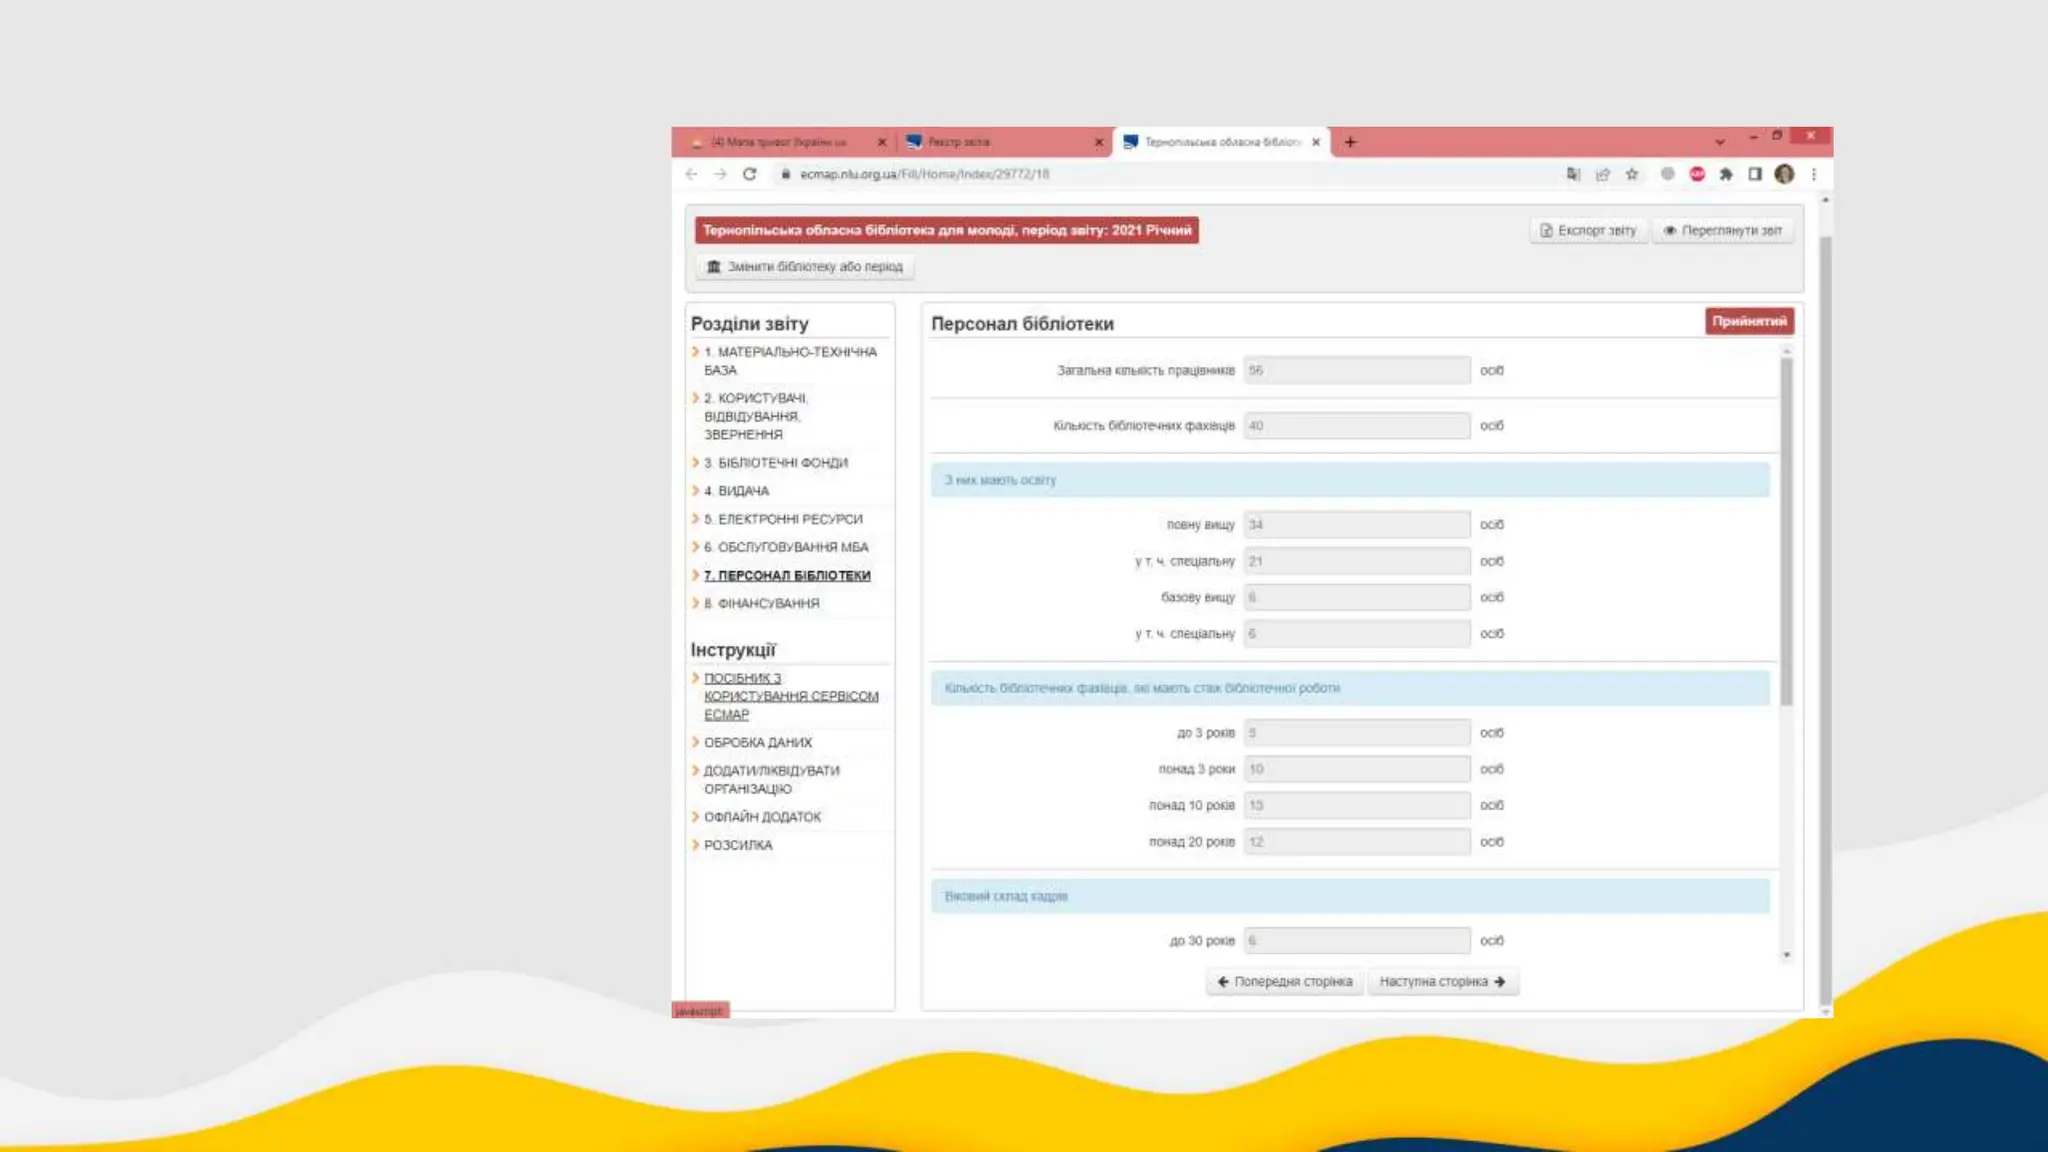Click the Google Translate icon in address bar

click(x=1573, y=174)
